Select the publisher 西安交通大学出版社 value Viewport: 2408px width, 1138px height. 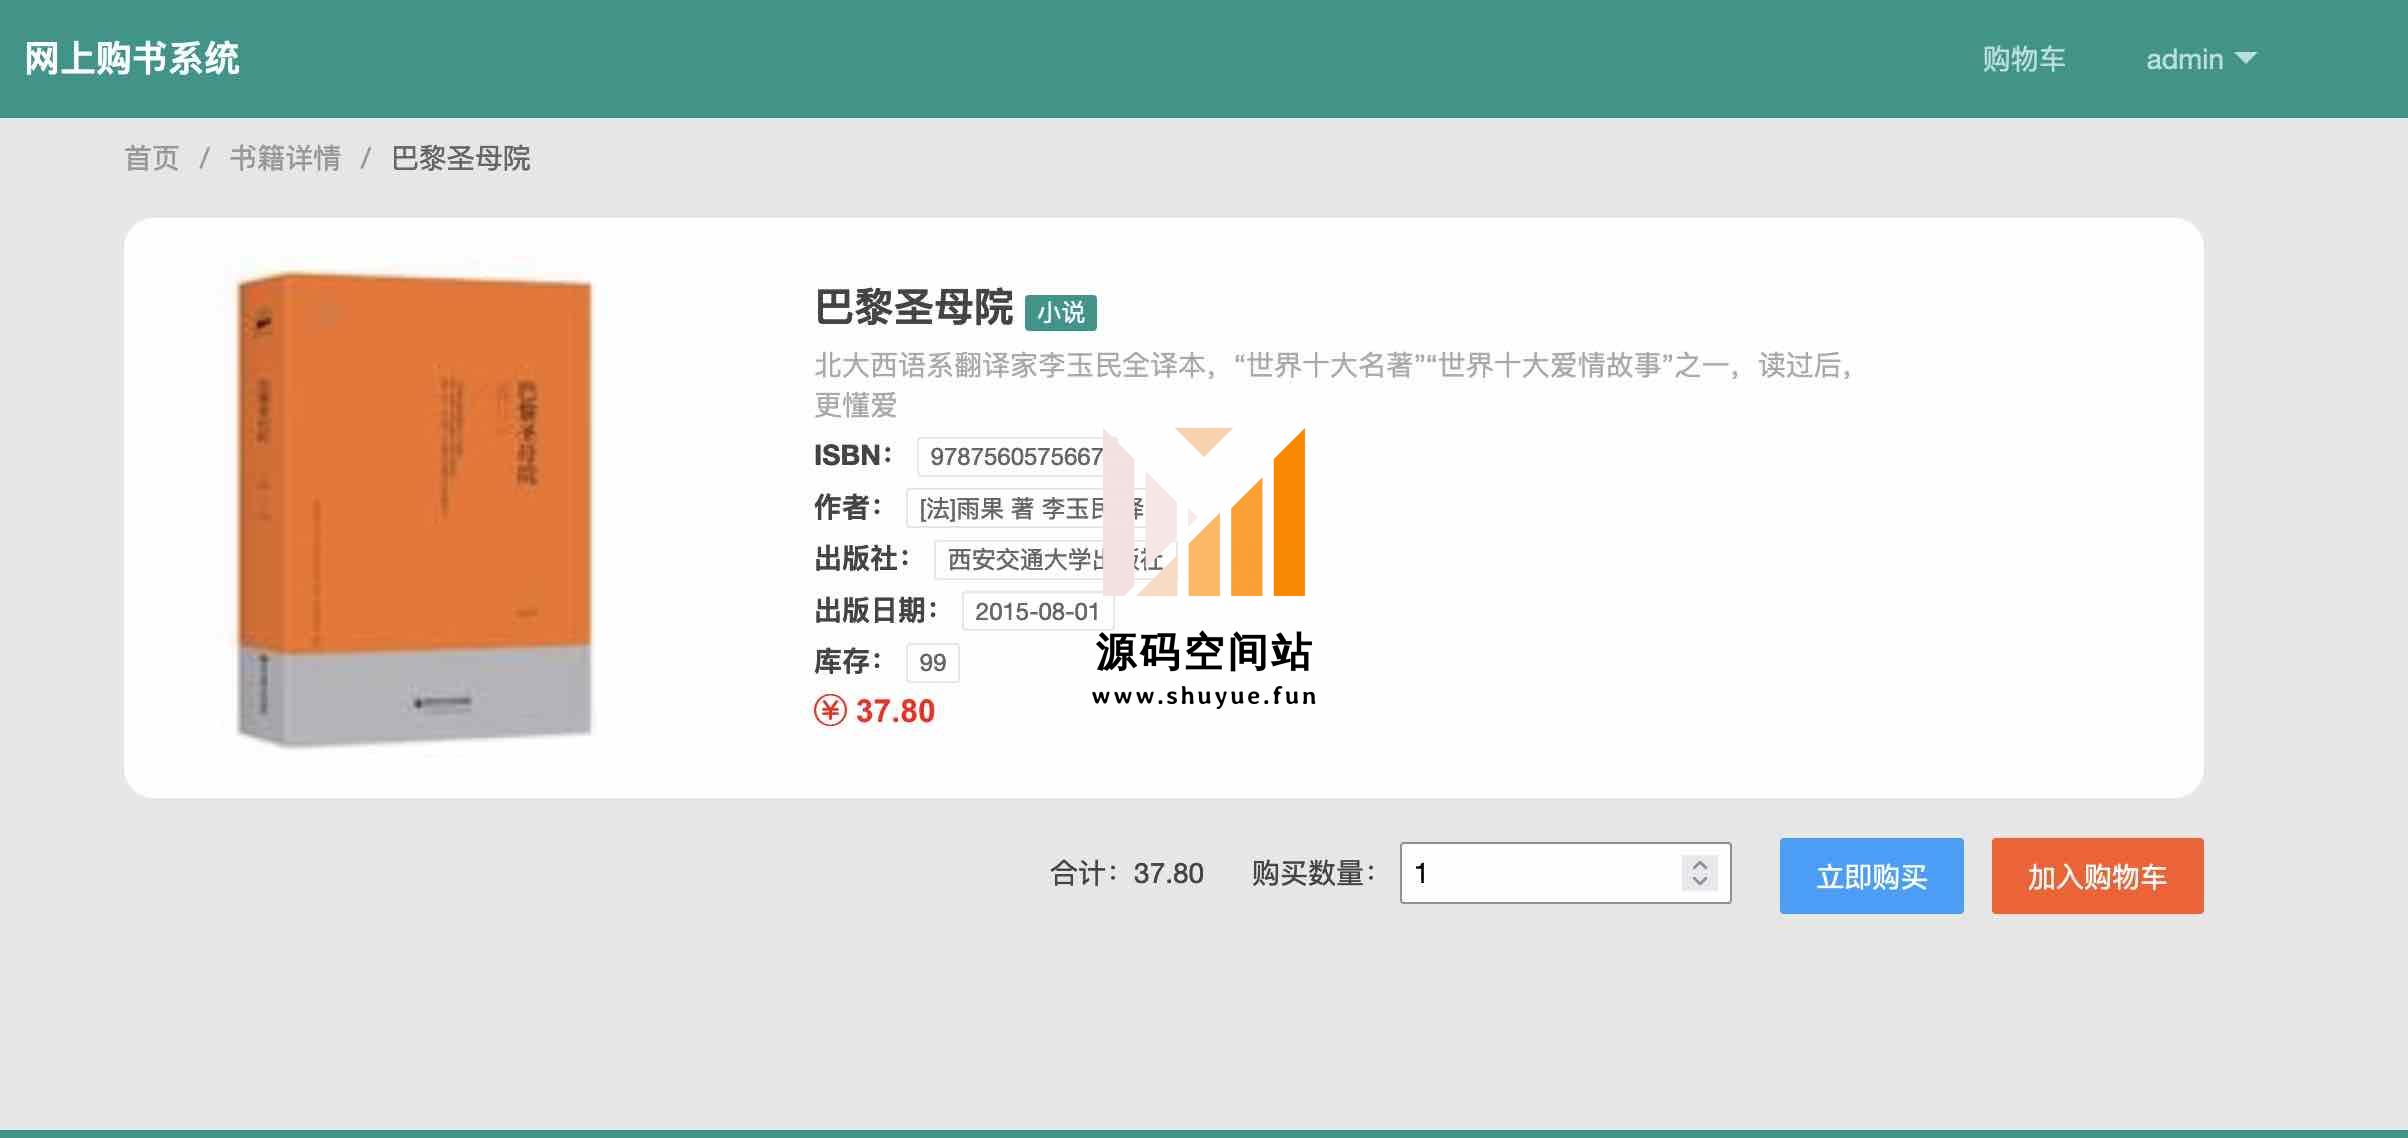point(1055,559)
